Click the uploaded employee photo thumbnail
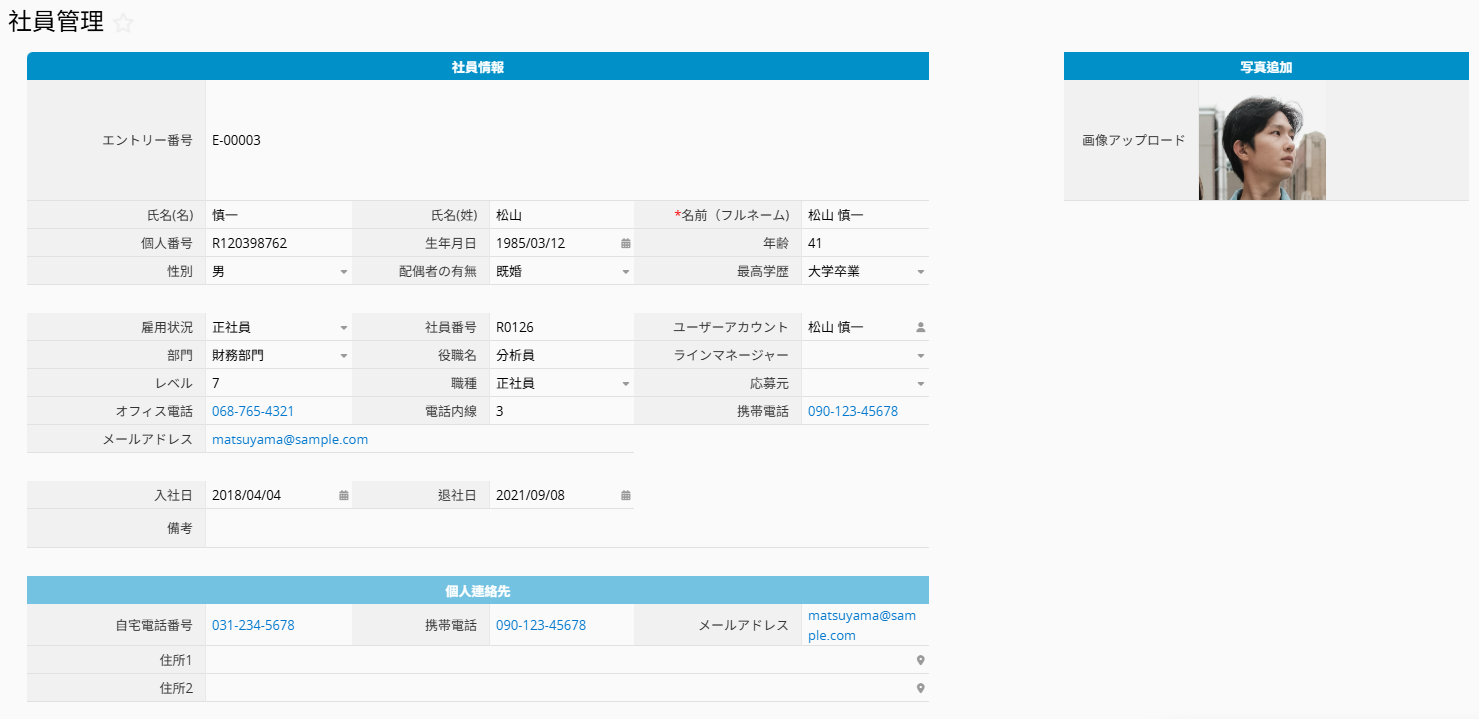The image size is (1479, 719). point(1262,140)
